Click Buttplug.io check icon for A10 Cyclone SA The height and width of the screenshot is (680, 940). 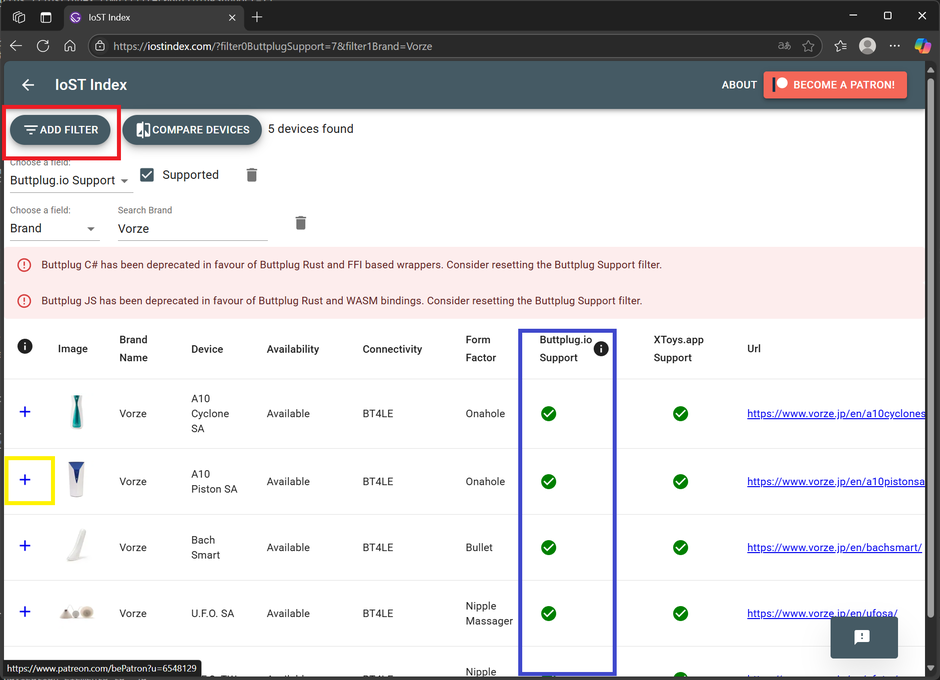(x=549, y=414)
